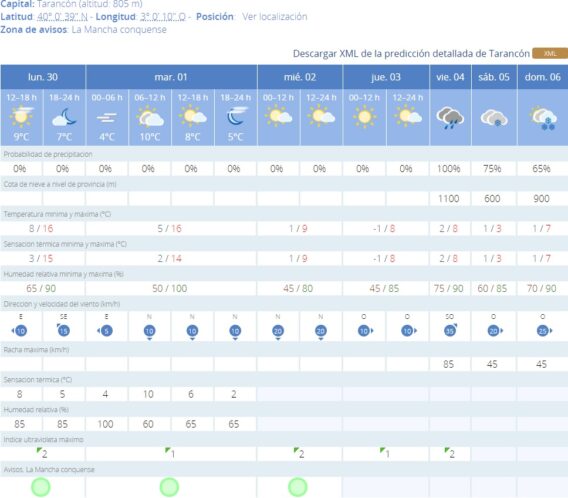The height and width of the screenshot is (498, 568).
Task: Open La Mancha conquense warnings zone link
Action: pyautogui.click(x=119, y=30)
